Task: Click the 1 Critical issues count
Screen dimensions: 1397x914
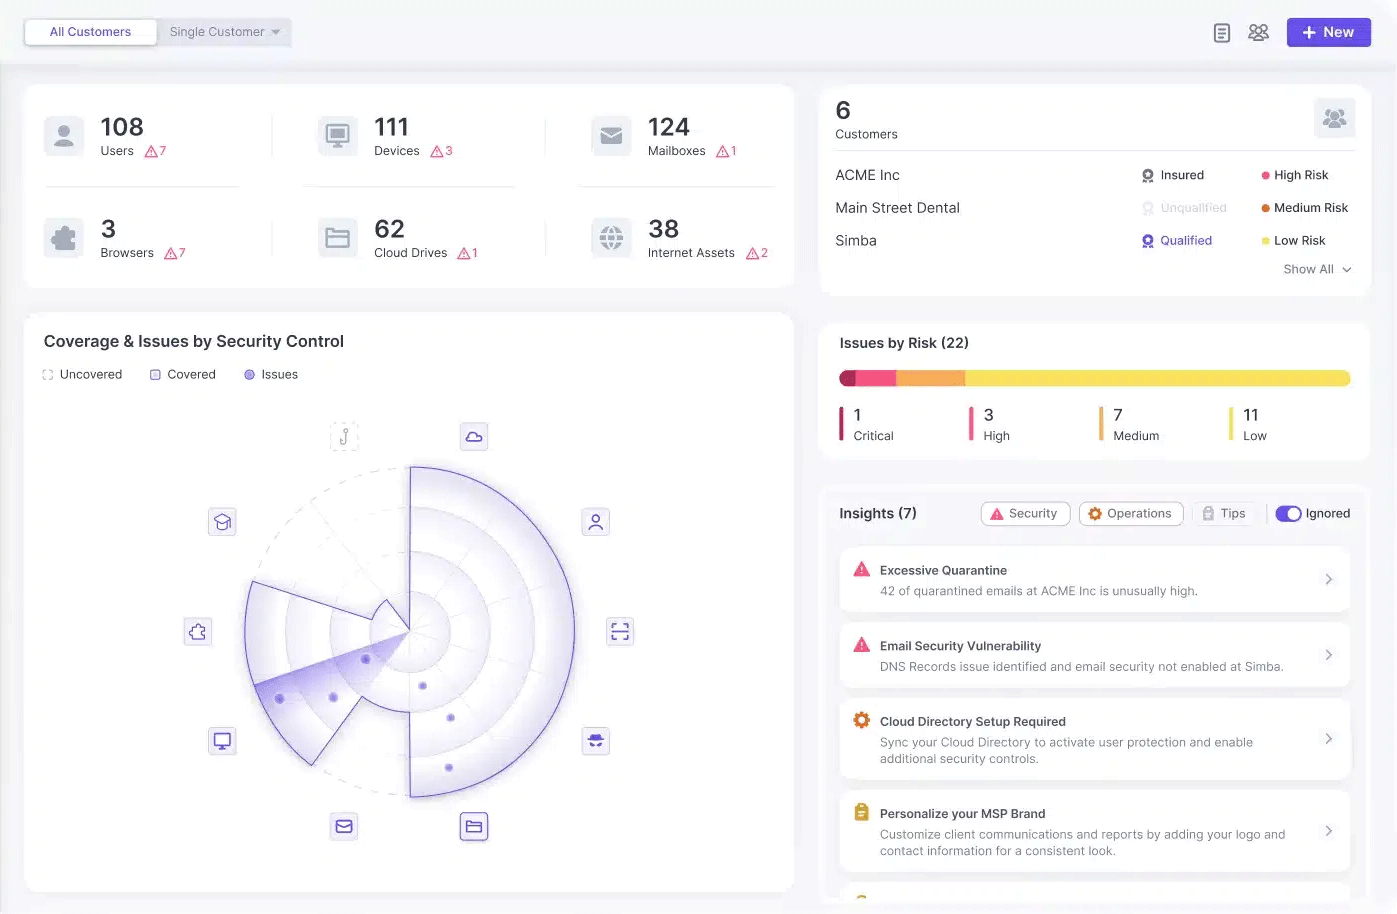Action: pyautogui.click(x=867, y=424)
